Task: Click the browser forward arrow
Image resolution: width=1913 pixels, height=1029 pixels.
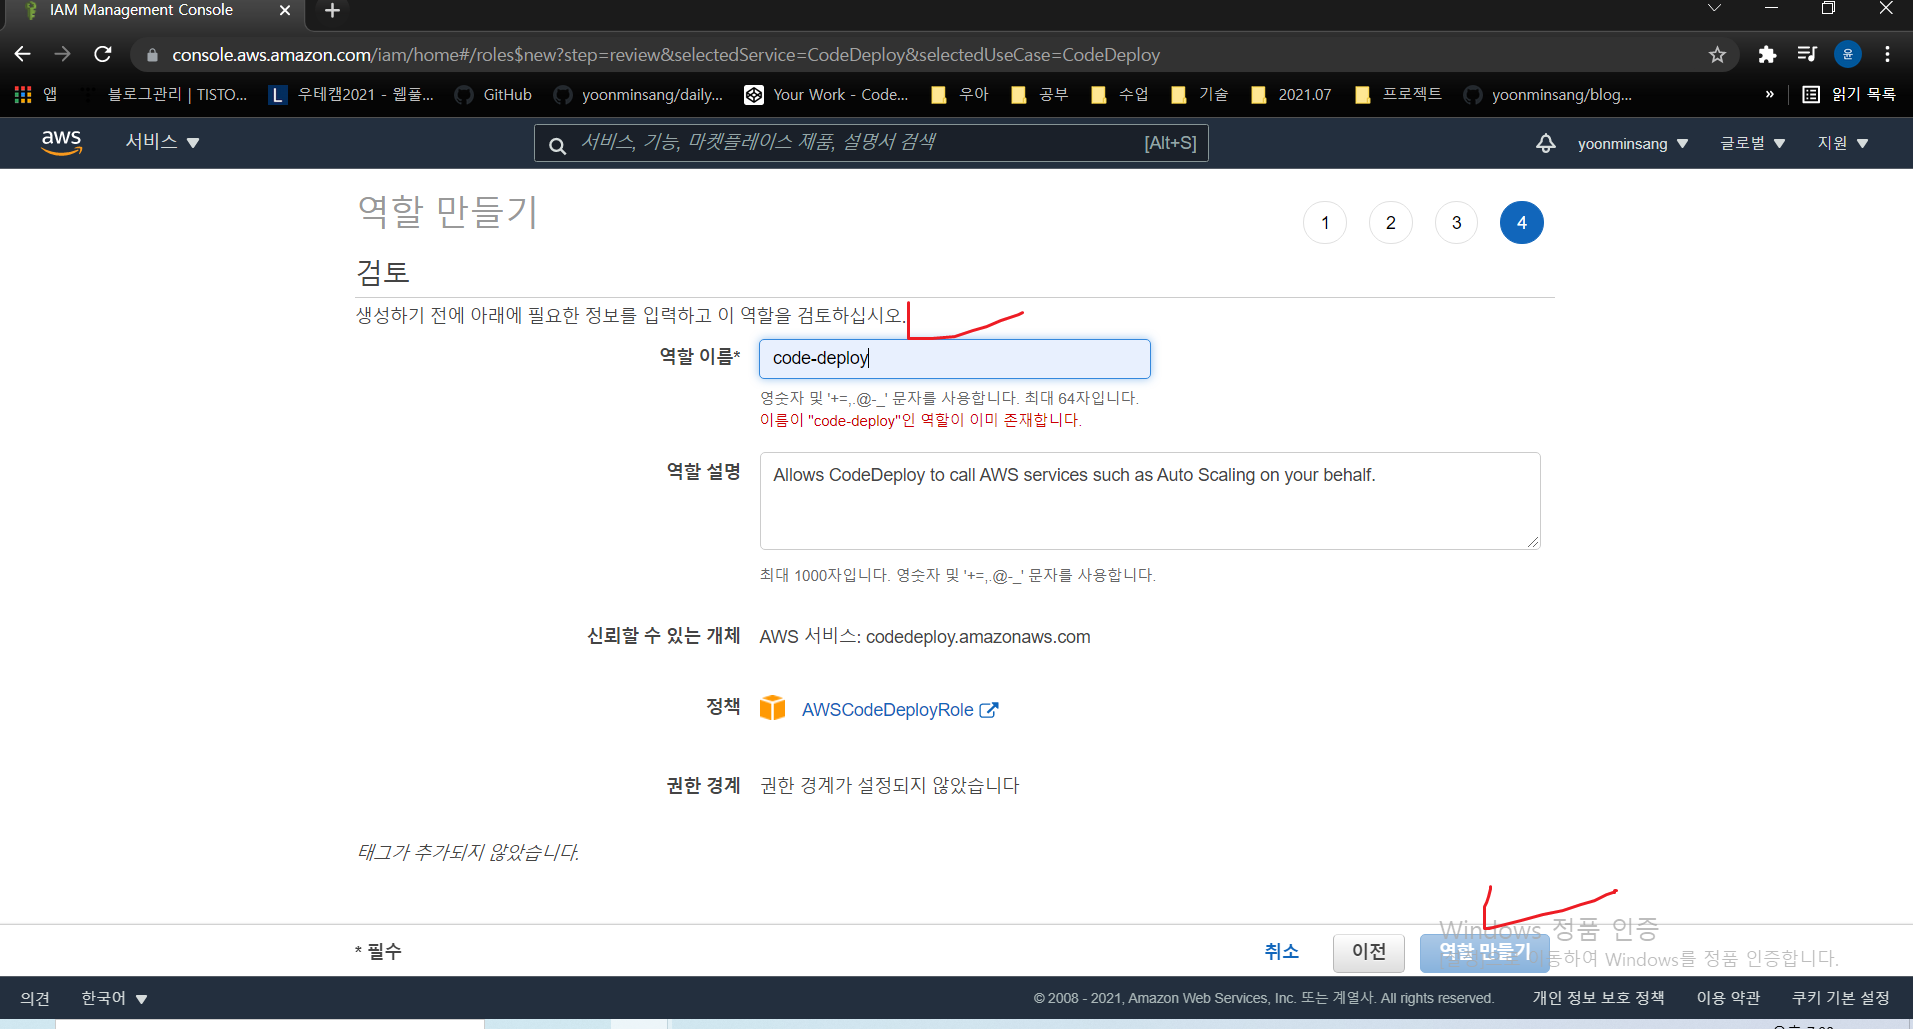Action: tap(62, 54)
